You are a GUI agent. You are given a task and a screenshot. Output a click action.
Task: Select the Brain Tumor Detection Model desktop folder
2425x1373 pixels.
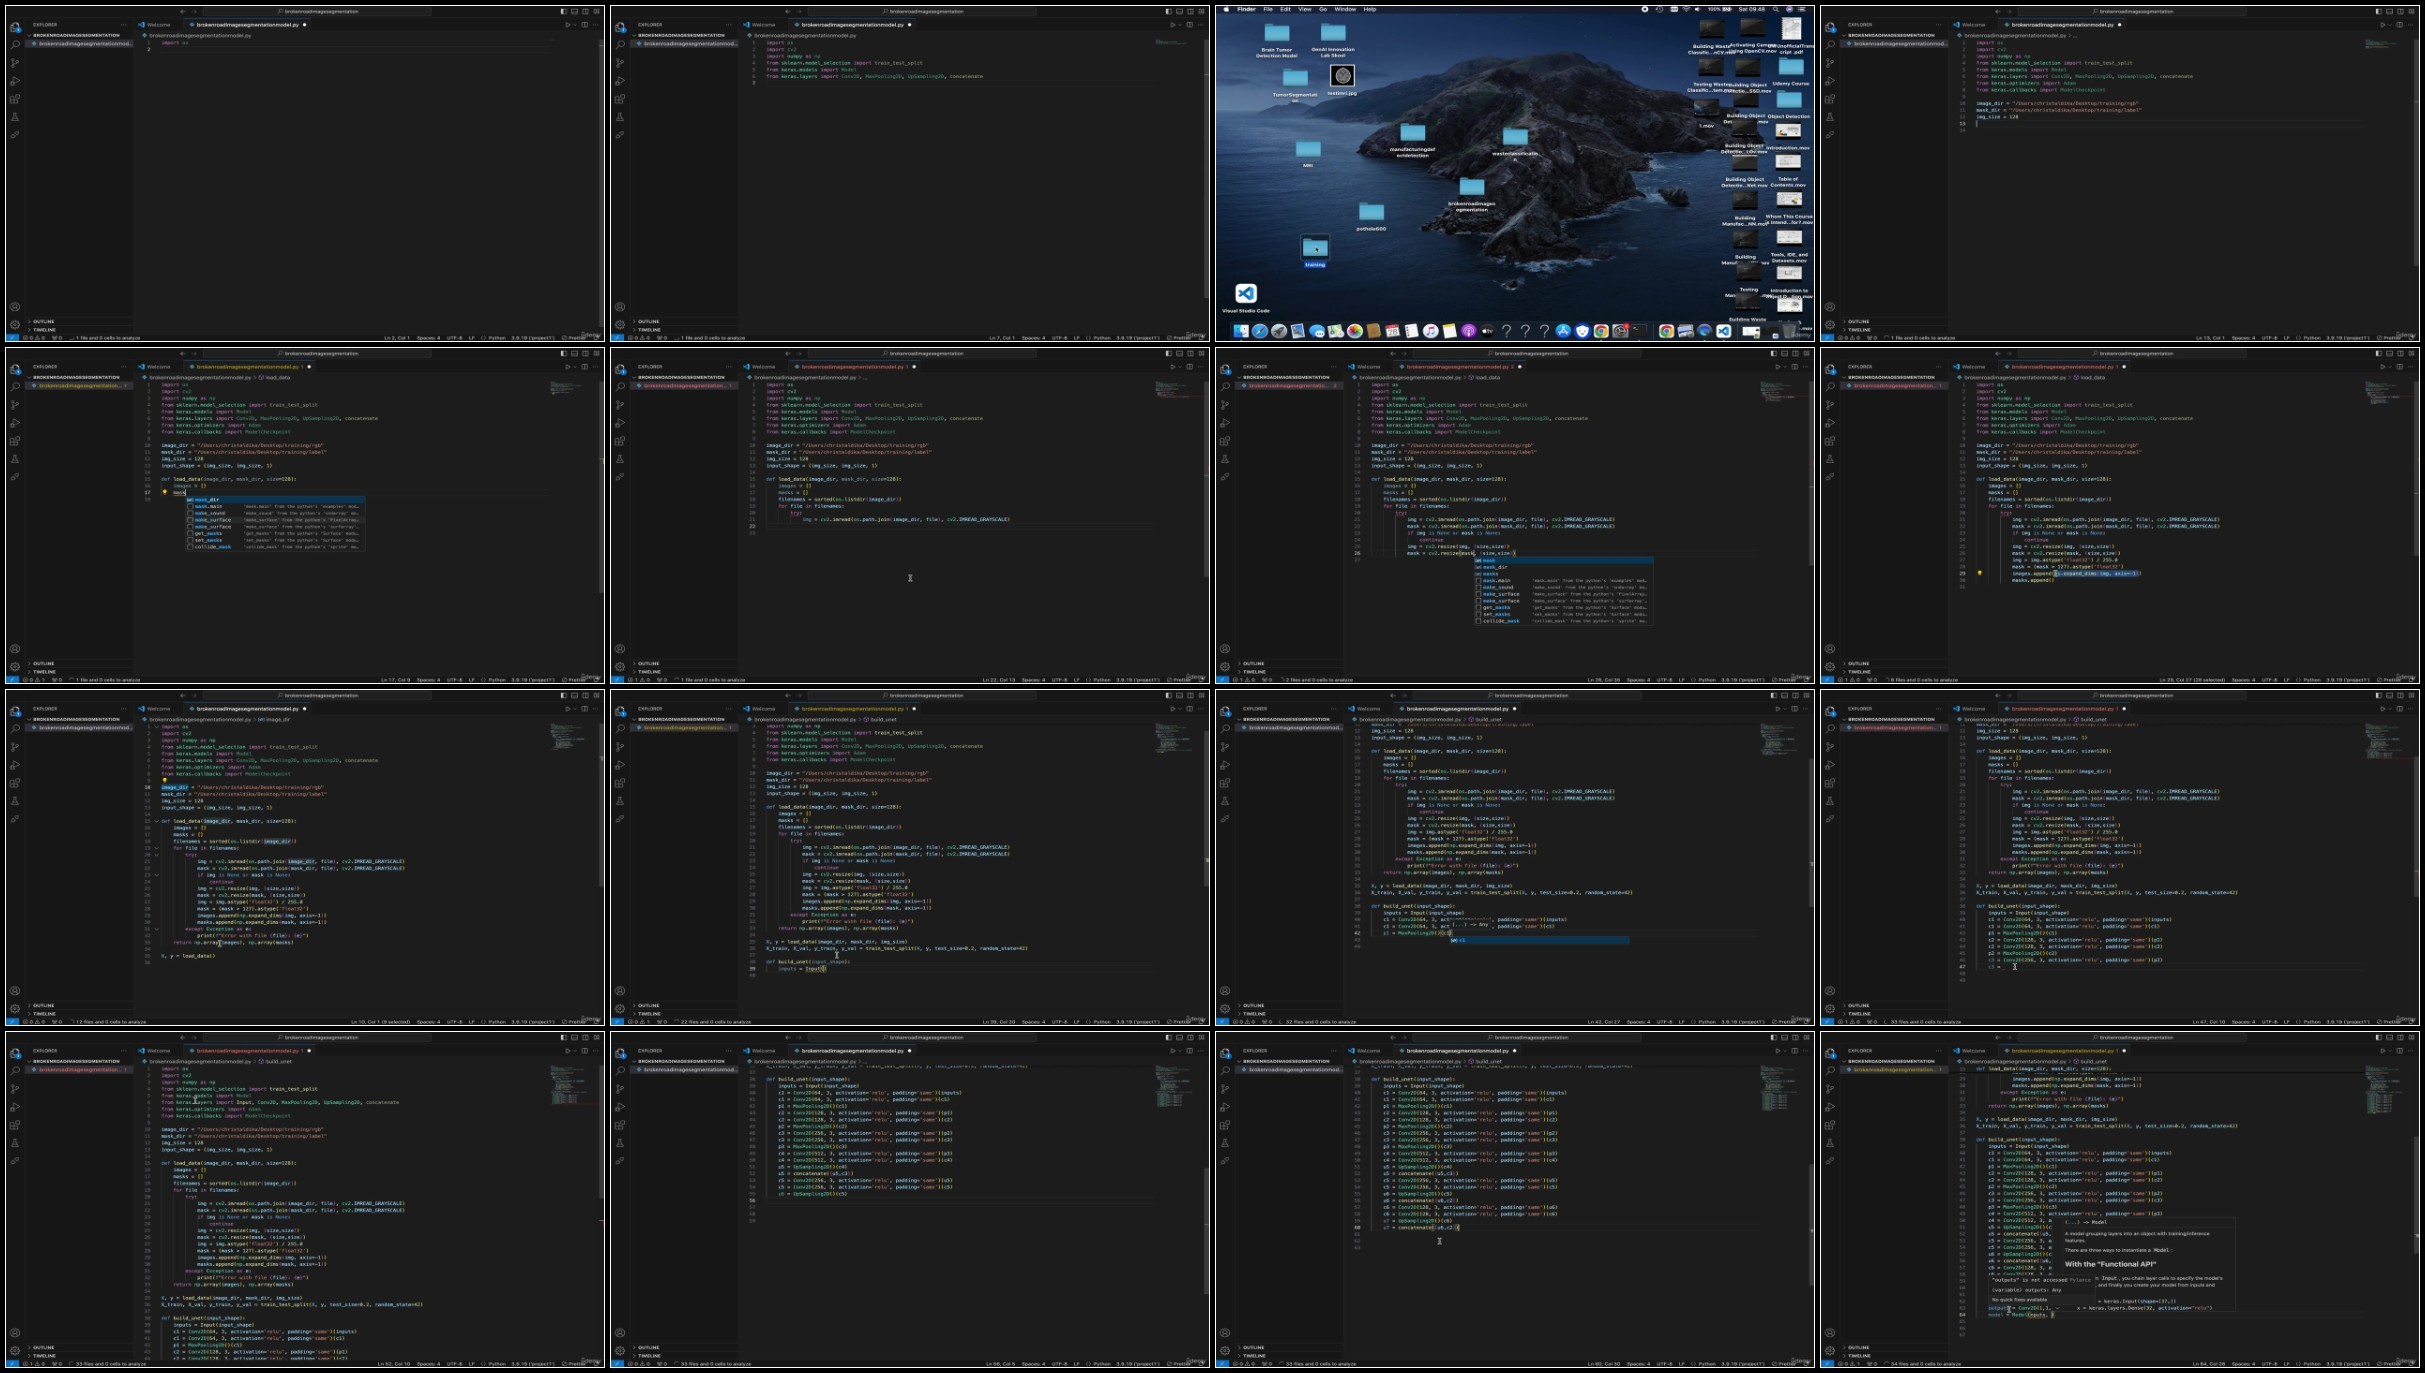pos(1277,33)
